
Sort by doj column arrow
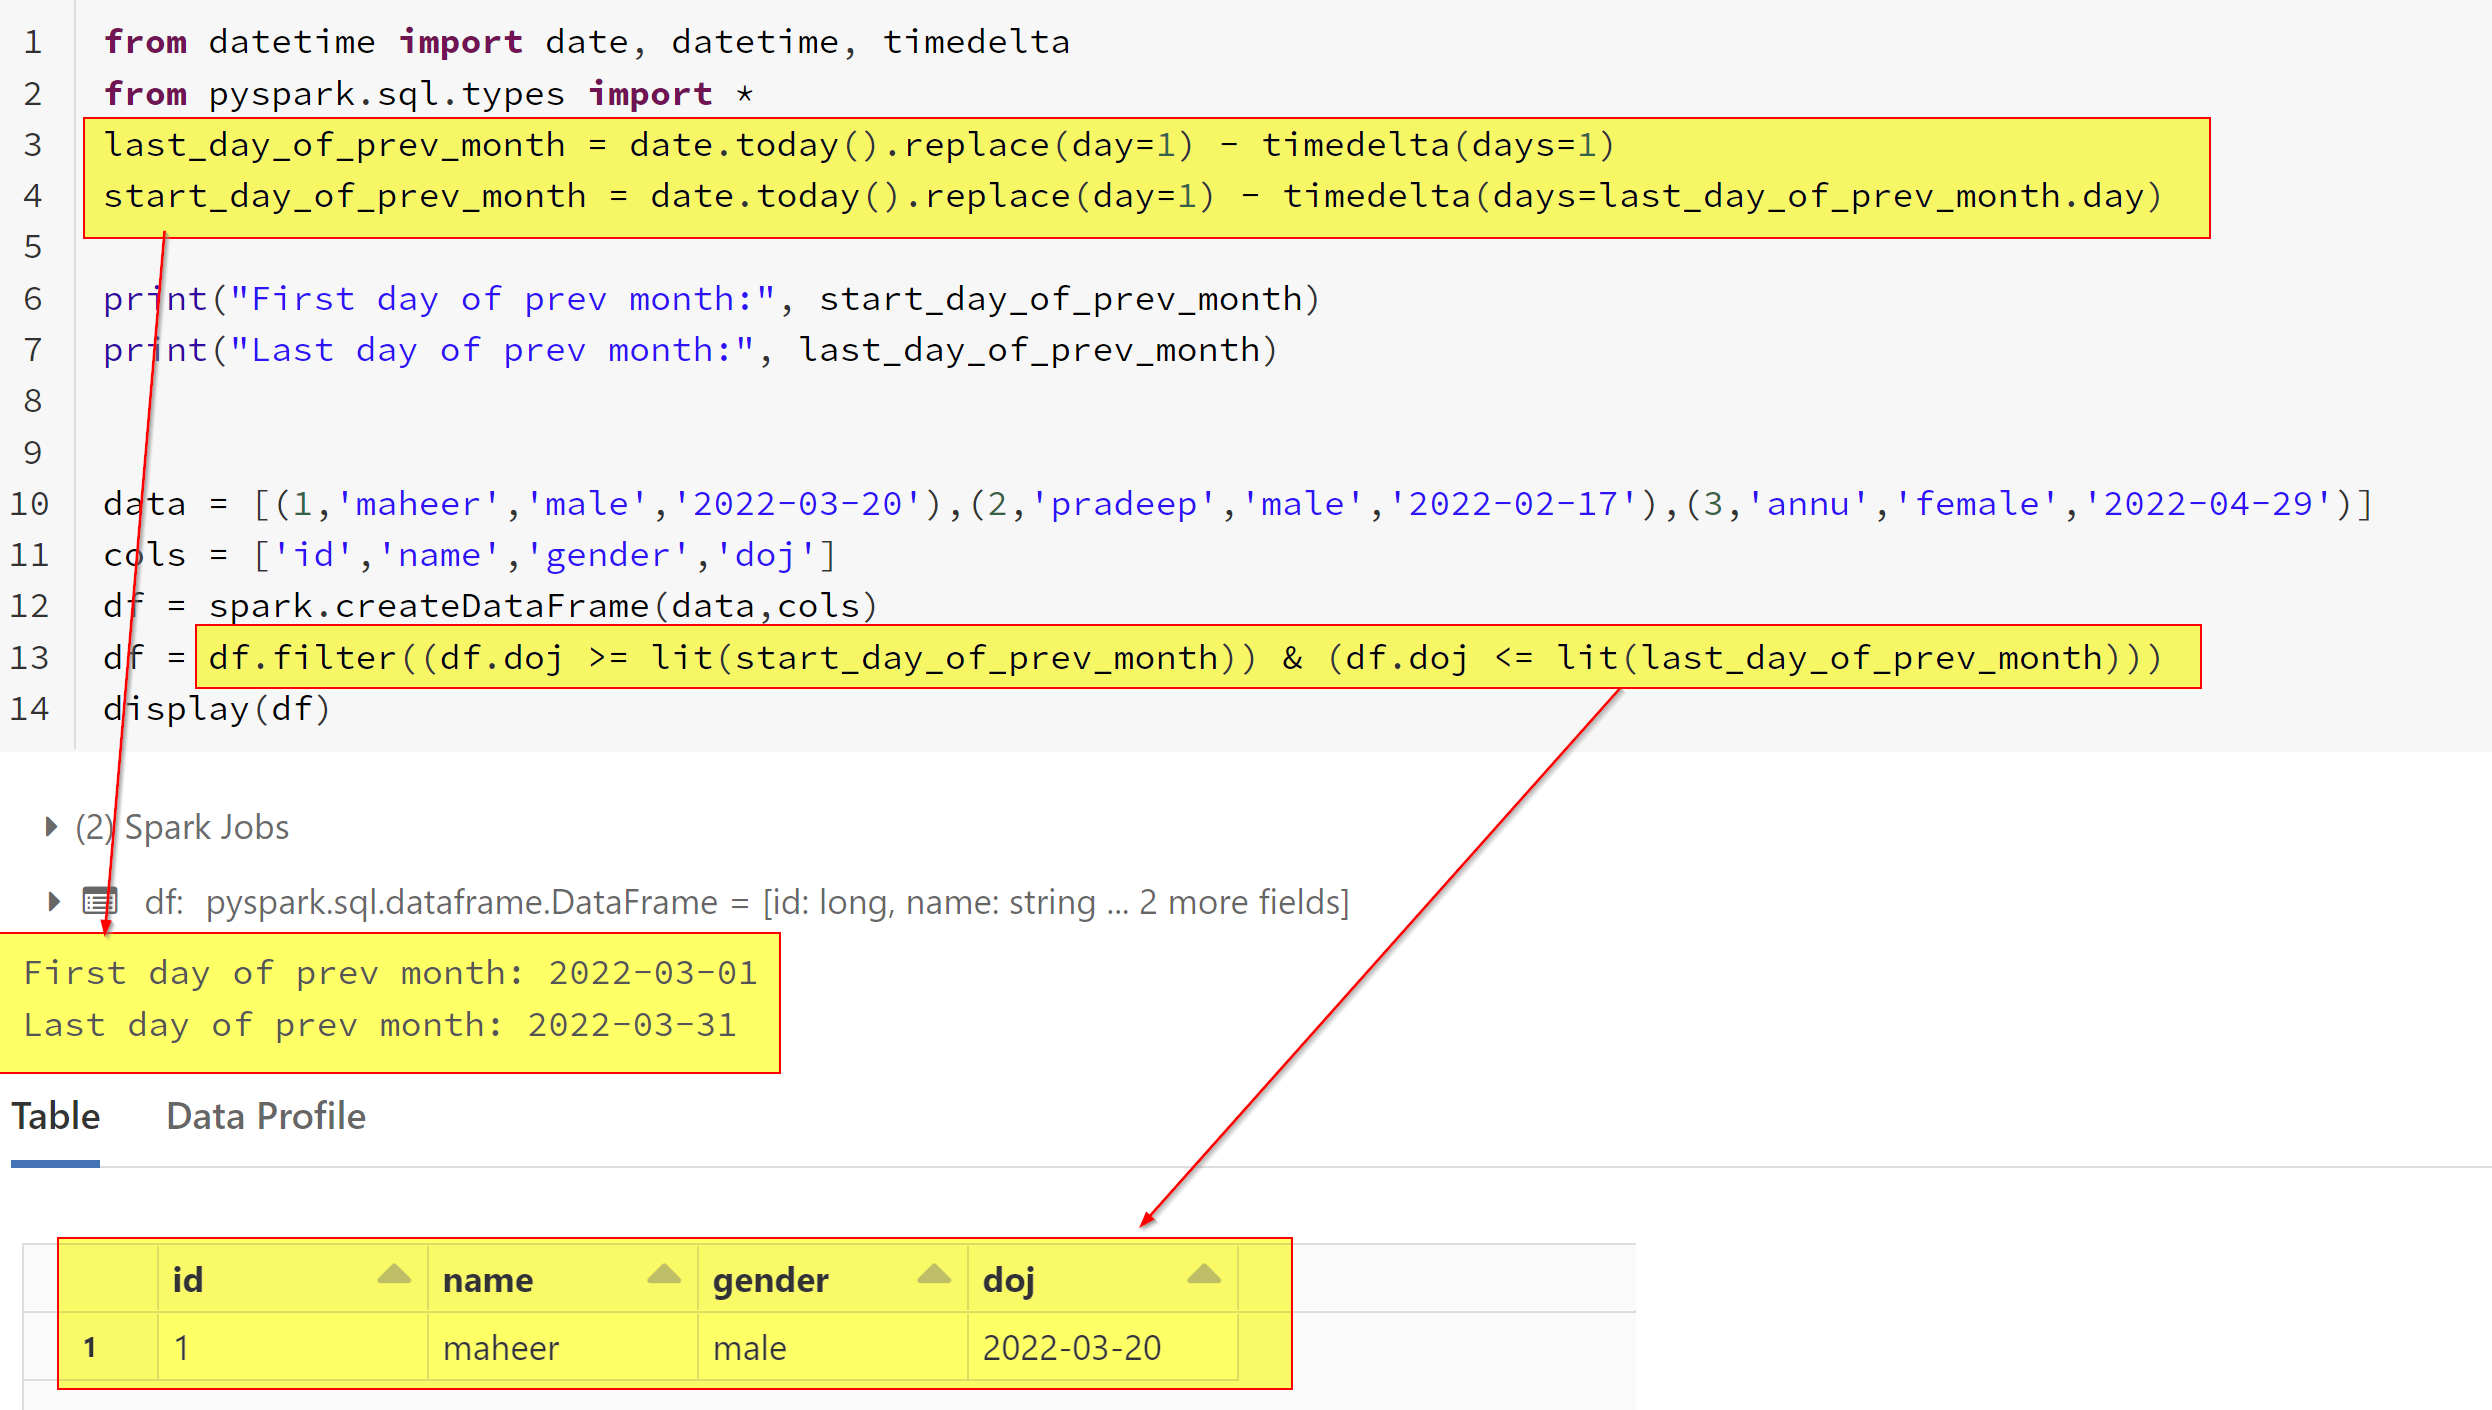tap(1204, 1275)
